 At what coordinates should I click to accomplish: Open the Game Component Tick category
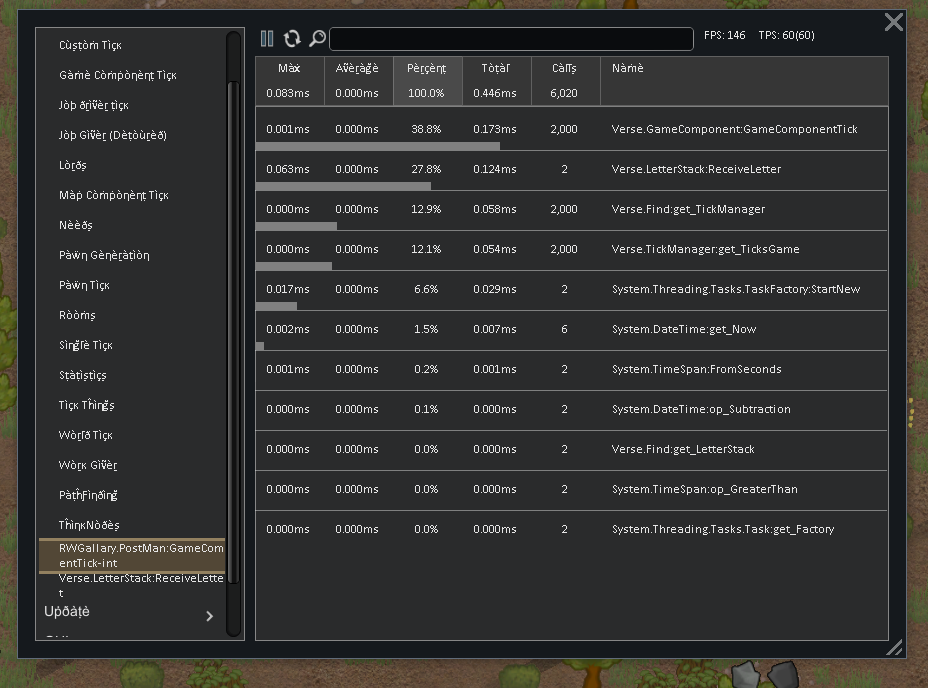(118, 75)
